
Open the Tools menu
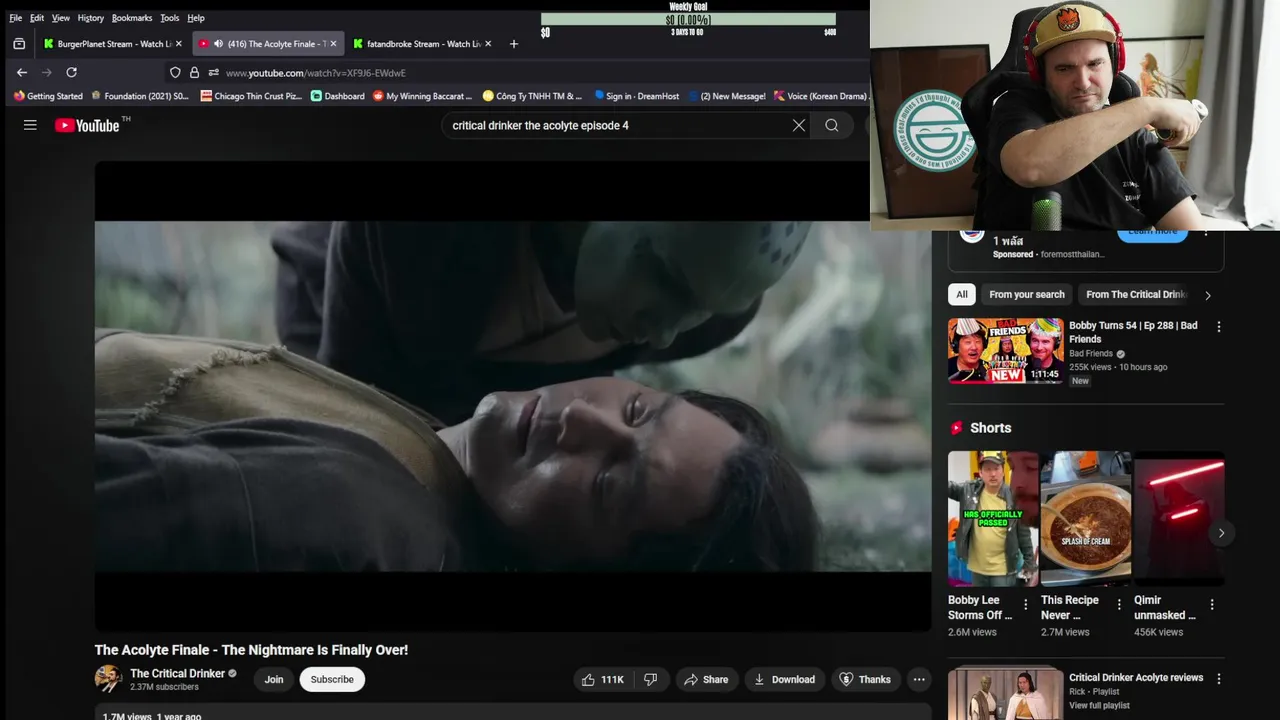(170, 18)
